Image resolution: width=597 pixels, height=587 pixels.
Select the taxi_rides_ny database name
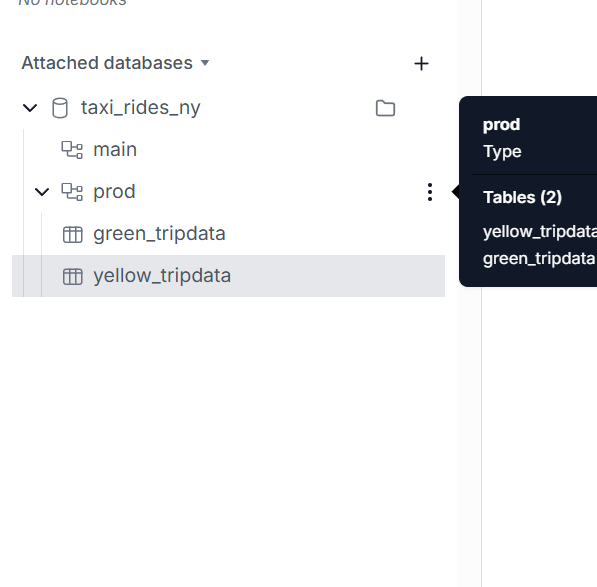click(x=140, y=108)
